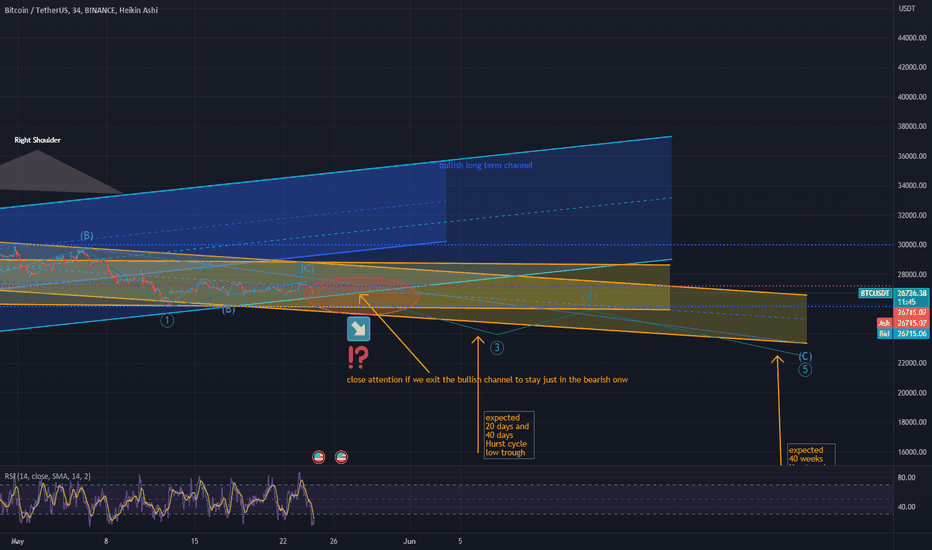Open the second US flag economic event icon
Image resolution: width=932 pixels, height=550 pixels.
click(x=341, y=457)
